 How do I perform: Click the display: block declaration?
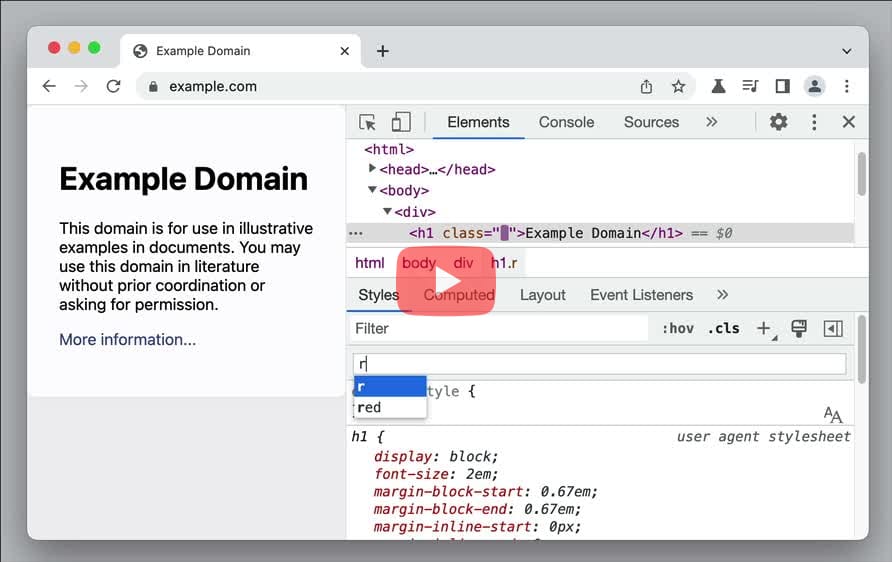tap(436, 456)
